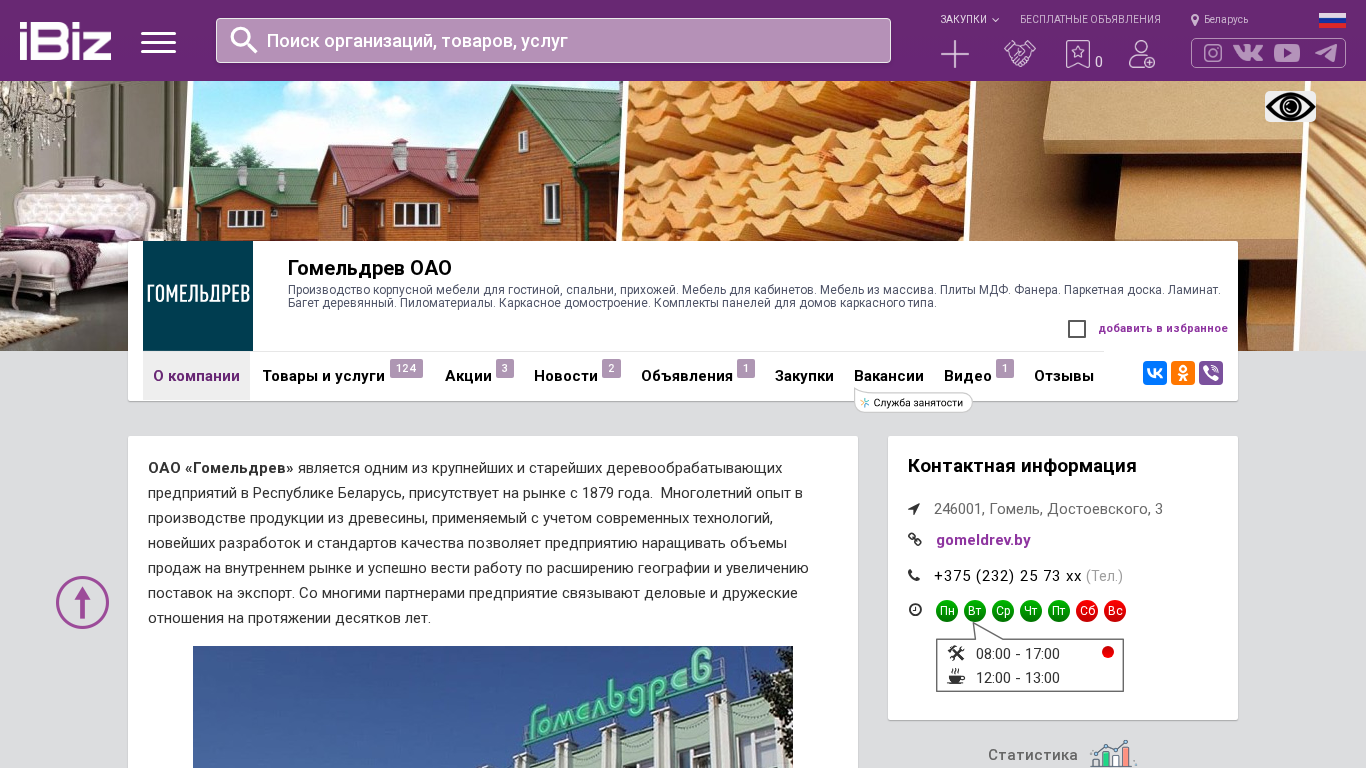Reveal the phone number +375 (232)

[1008, 576]
